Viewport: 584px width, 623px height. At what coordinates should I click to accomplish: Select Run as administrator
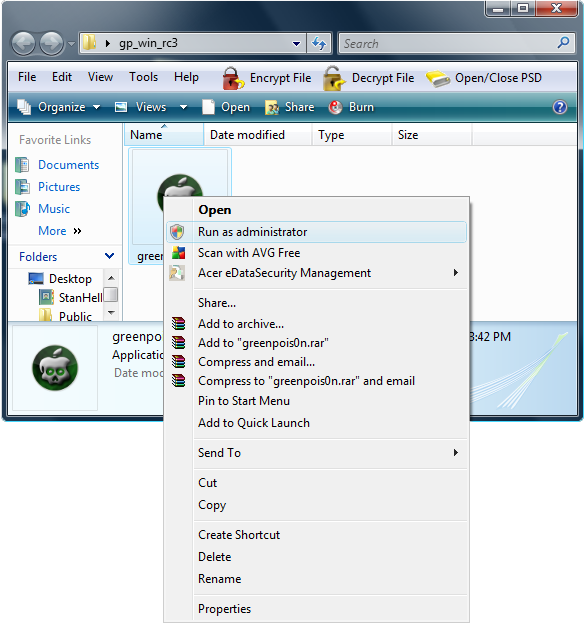(x=317, y=232)
